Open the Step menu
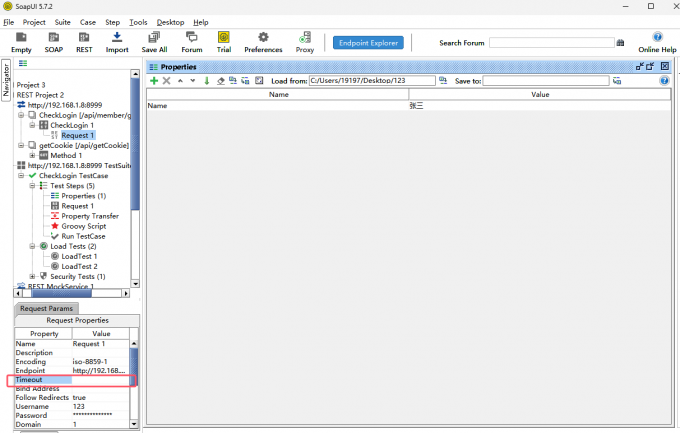 click(112, 22)
